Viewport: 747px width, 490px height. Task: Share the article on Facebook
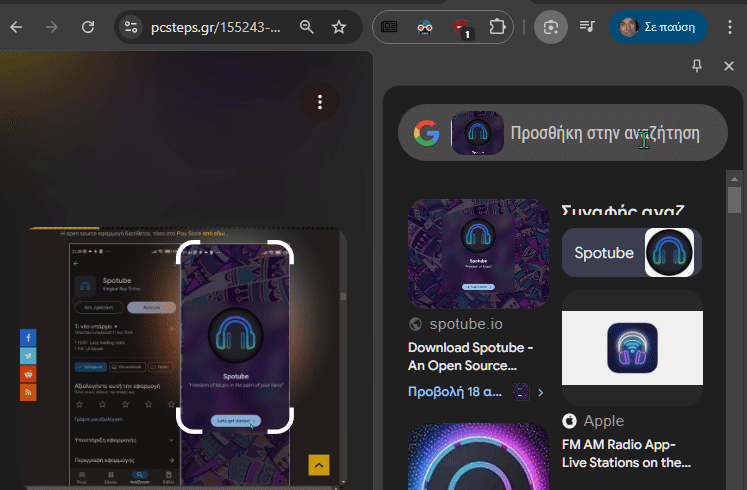(x=28, y=338)
